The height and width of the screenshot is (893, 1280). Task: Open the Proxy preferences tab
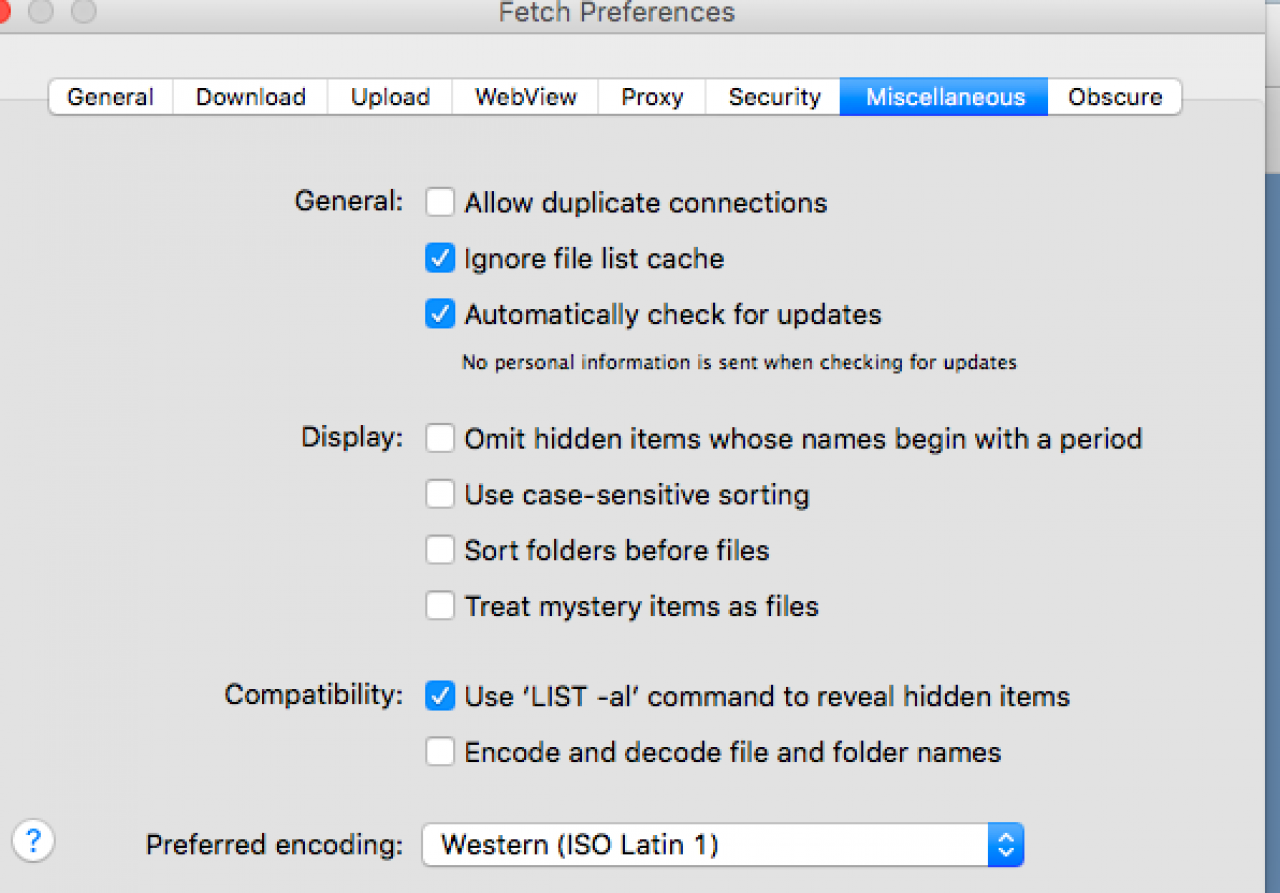(x=652, y=97)
